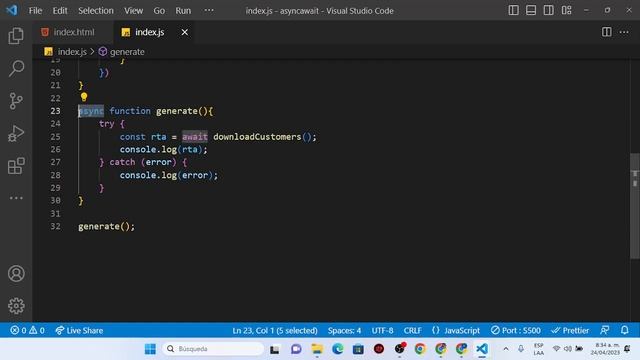Open the Go menu
This screenshot has width=640, height=360.
(159, 11)
